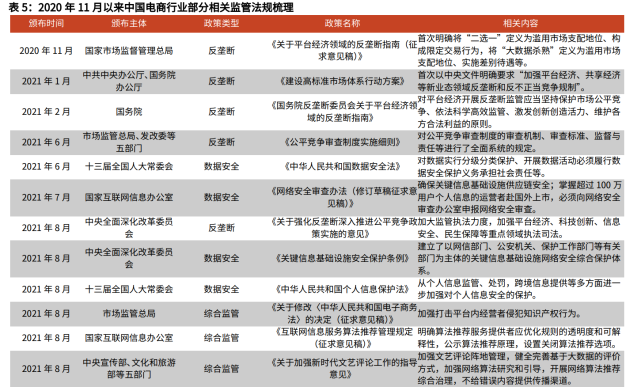Screen dimensions: 641x387
Task: Click the content starting '建立了以网信部门、公安机关'
Action: click(519, 258)
